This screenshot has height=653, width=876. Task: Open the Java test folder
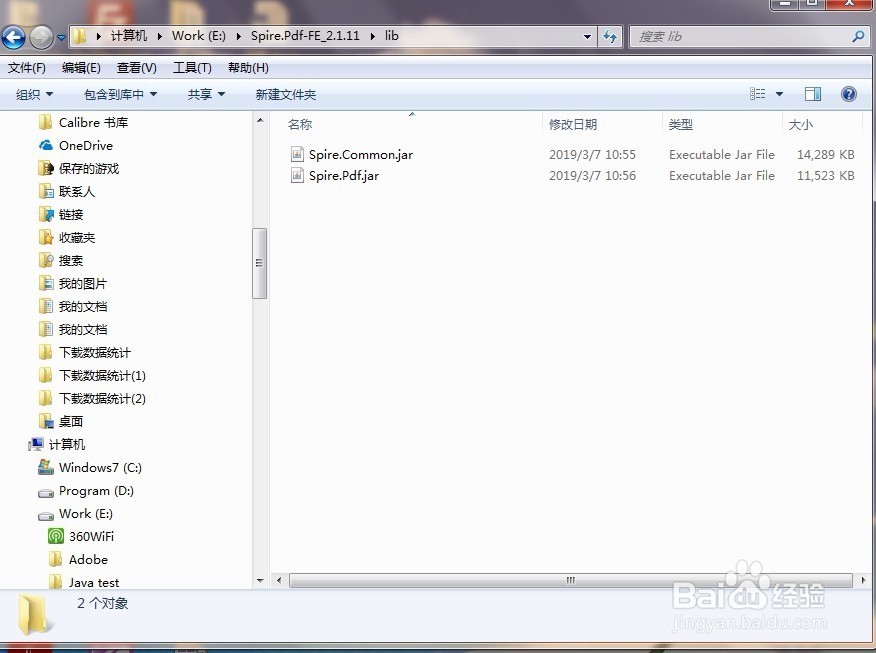click(x=94, y=583)
